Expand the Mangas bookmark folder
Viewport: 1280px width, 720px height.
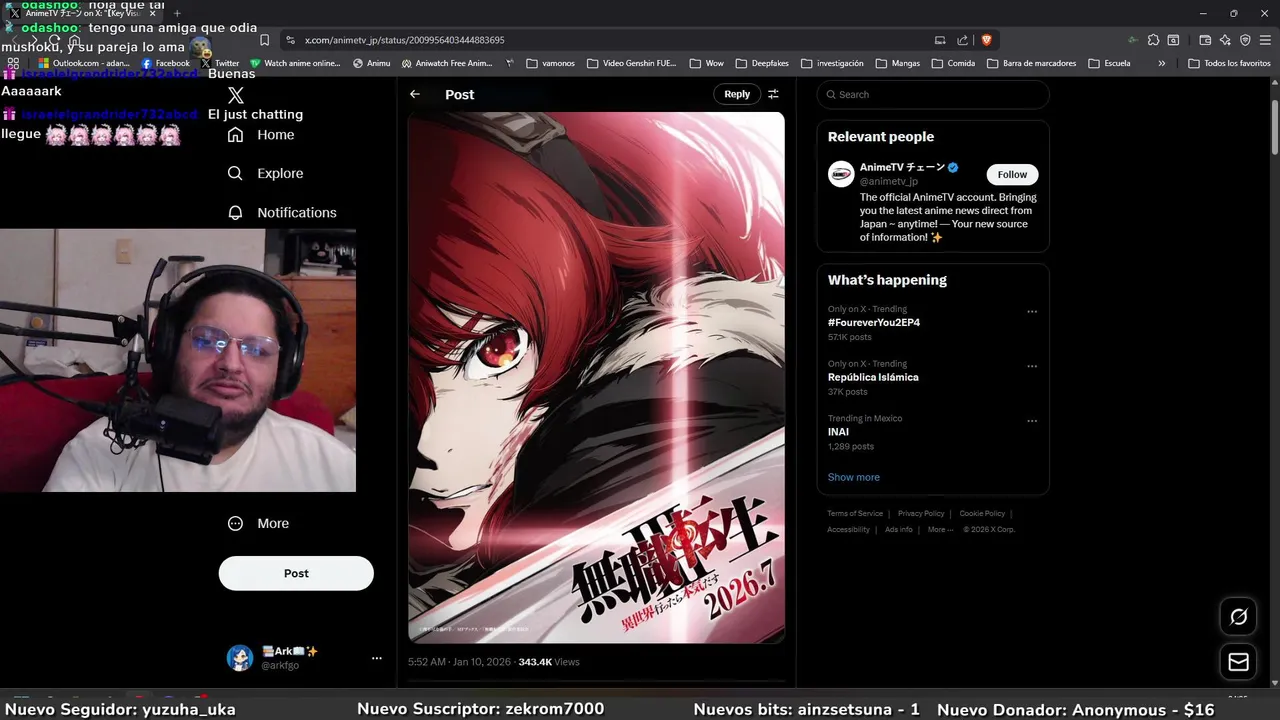point(898,63)
